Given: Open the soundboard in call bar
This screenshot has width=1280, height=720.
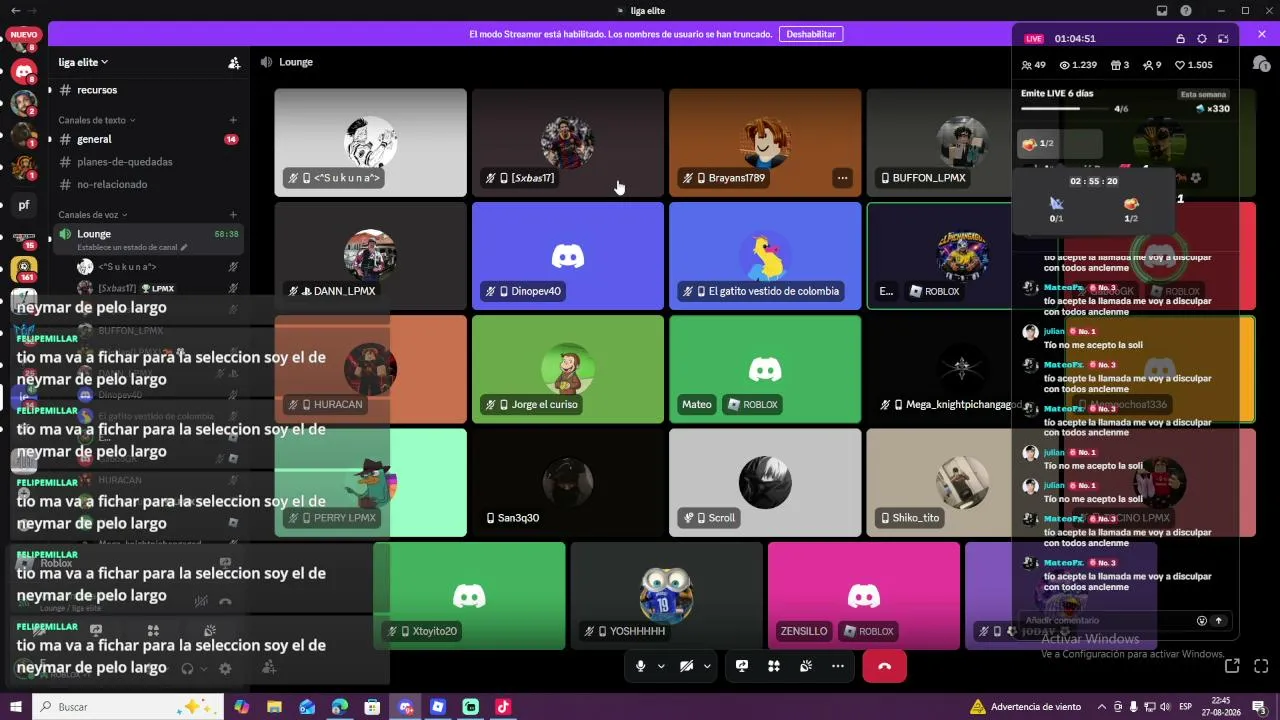Looking at the screenshot, I should click(805, 666).
